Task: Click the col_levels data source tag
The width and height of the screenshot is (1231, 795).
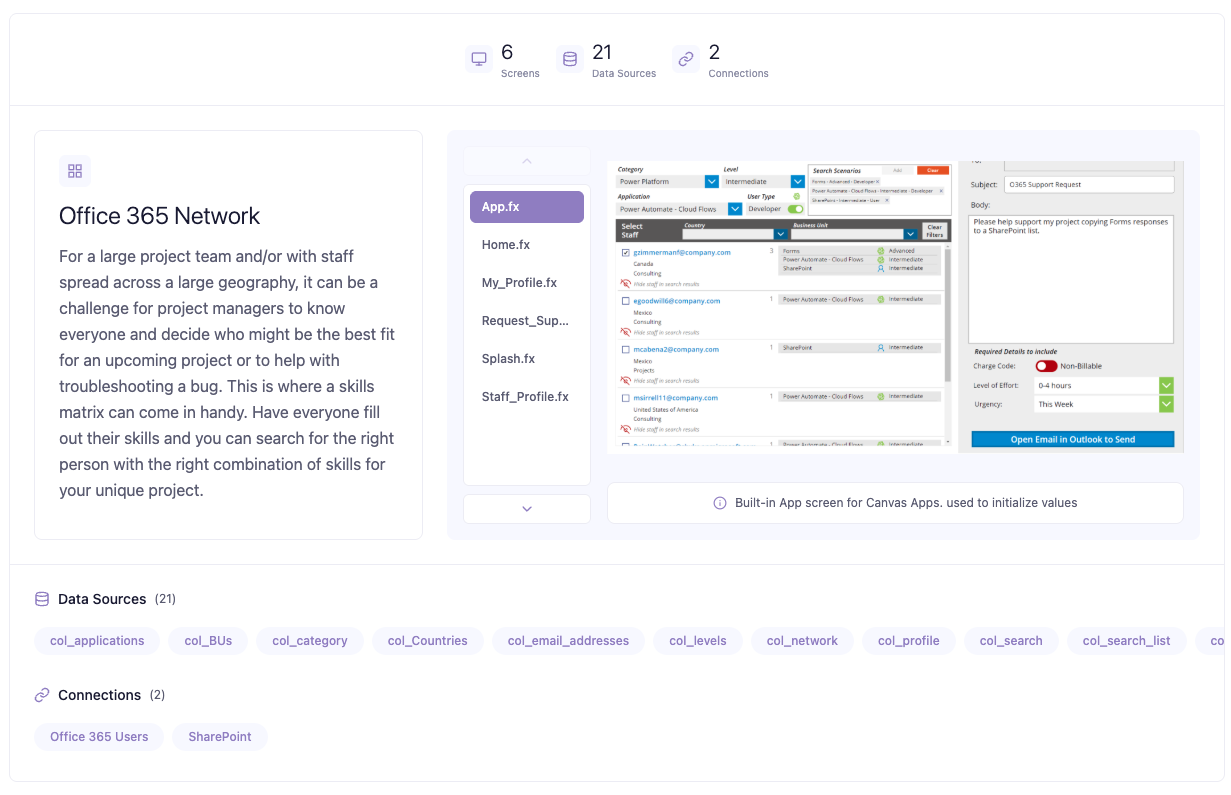Action: (x=698, y=641)
